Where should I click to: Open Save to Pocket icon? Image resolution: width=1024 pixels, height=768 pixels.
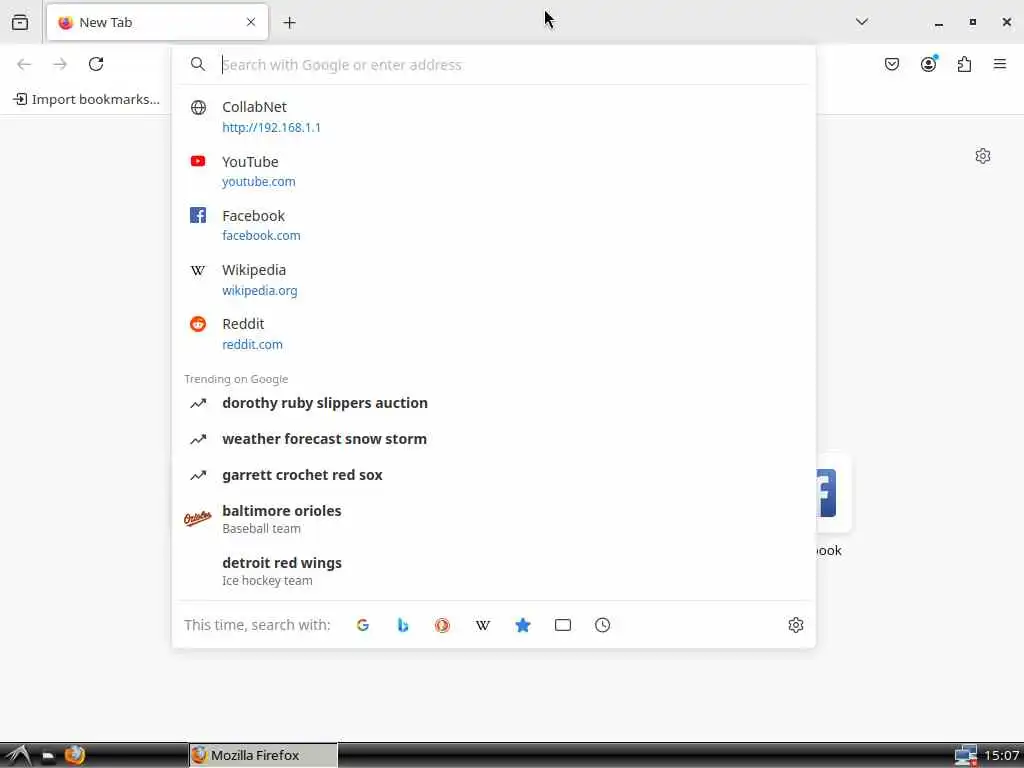(x=892, y=64)
